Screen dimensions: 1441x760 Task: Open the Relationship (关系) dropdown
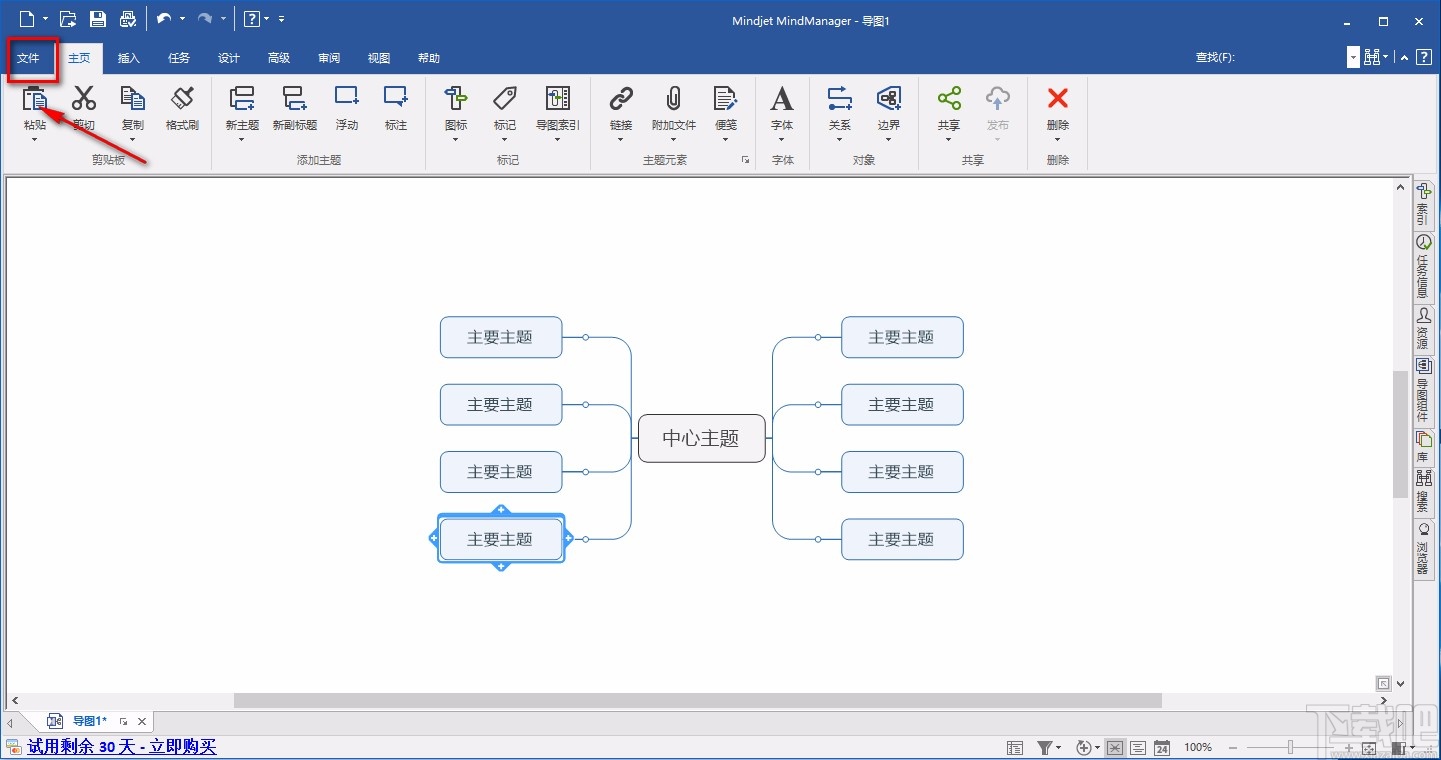point(840,140)
